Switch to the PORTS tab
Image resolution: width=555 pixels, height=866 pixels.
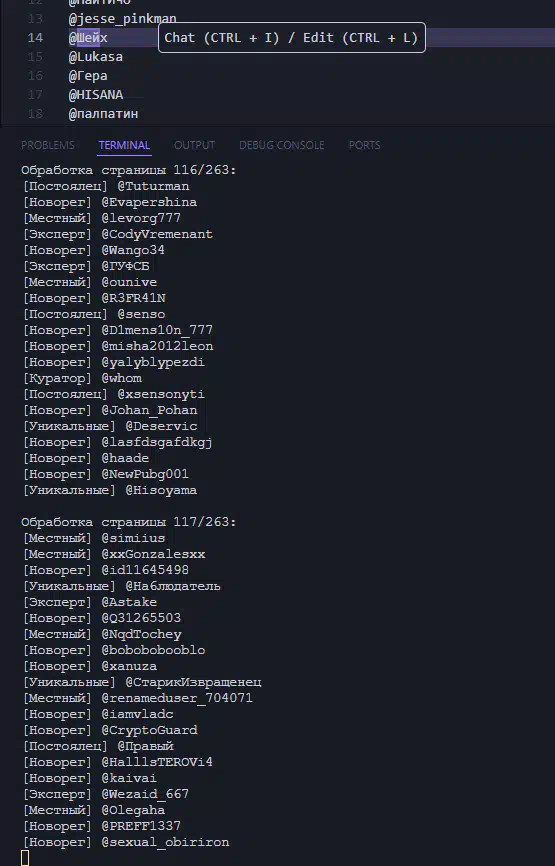364,145
